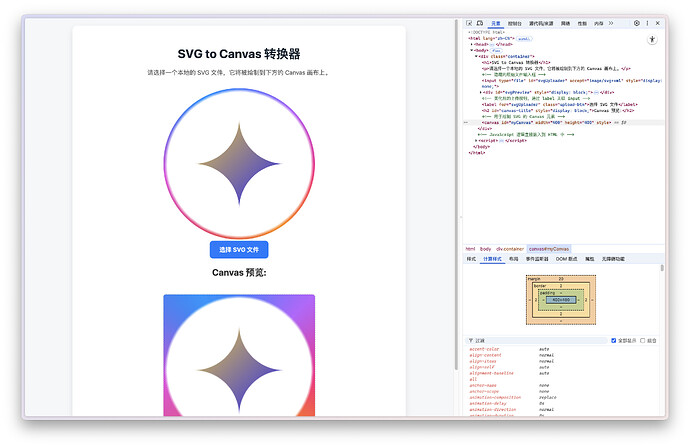Screen dimensions: 690x448
Task: Switch to the 内存 Memory tab
Action: [x=598, y=23]
